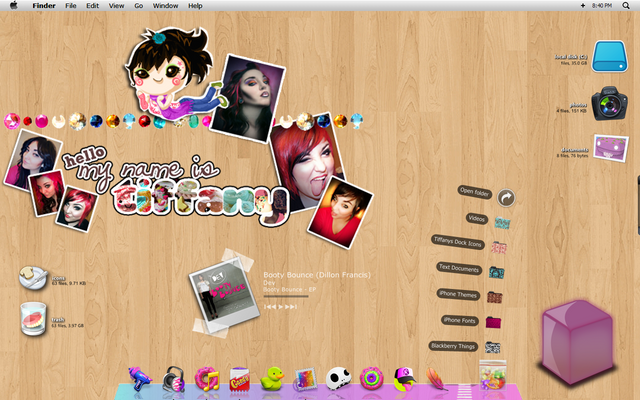Click the Text Documents folder icon

click(x=496, y=272)
